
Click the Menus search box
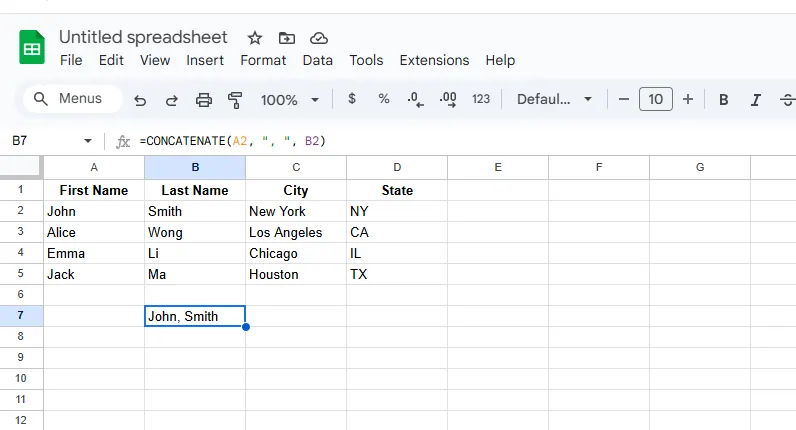pos(72,99)
